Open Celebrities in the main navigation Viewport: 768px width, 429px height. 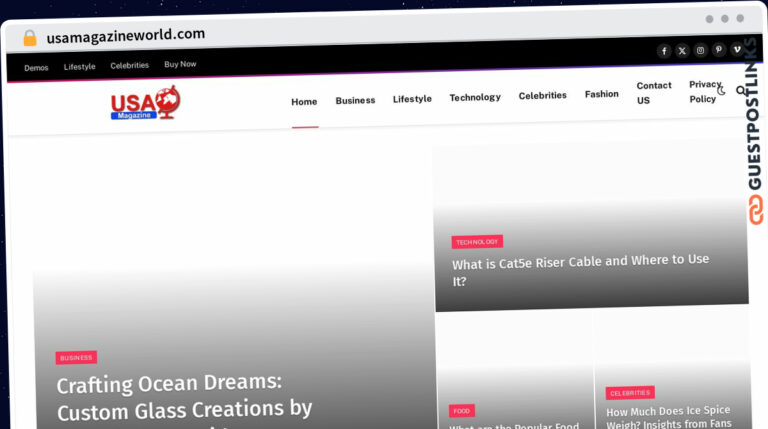543,95
